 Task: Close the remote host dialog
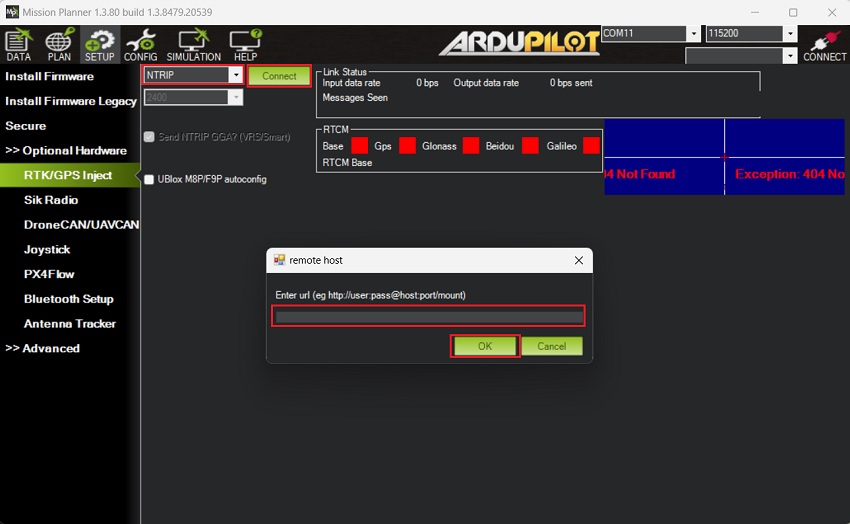[578, 260]
